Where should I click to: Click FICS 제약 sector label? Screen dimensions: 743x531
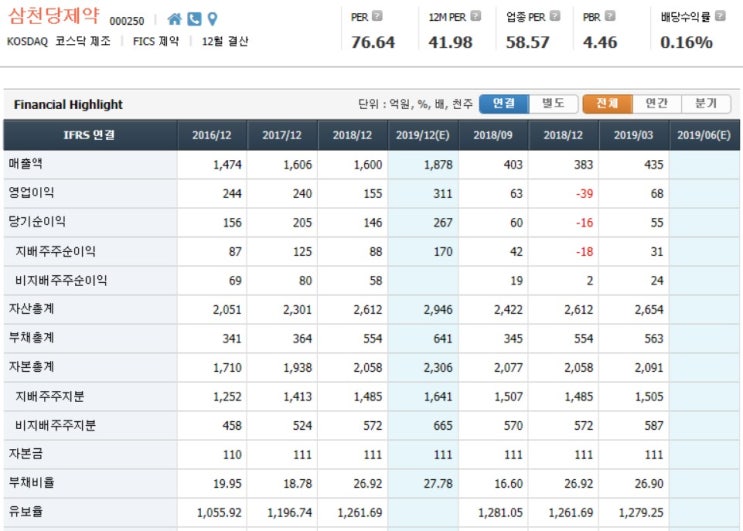pyautogui.click(x=156, y=41)
